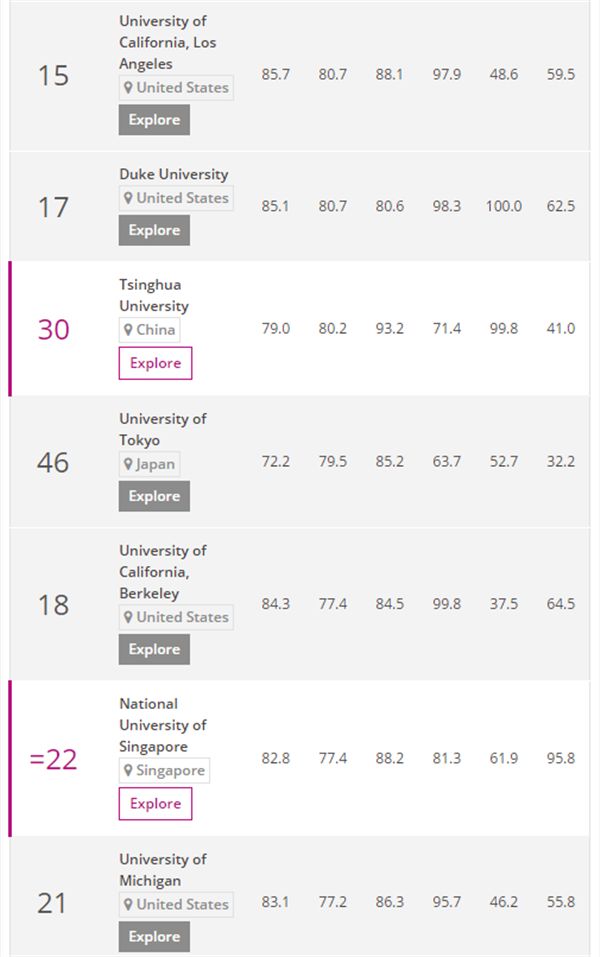Select the rank number 30 cell
600x957 pixels.
point(54,329)
